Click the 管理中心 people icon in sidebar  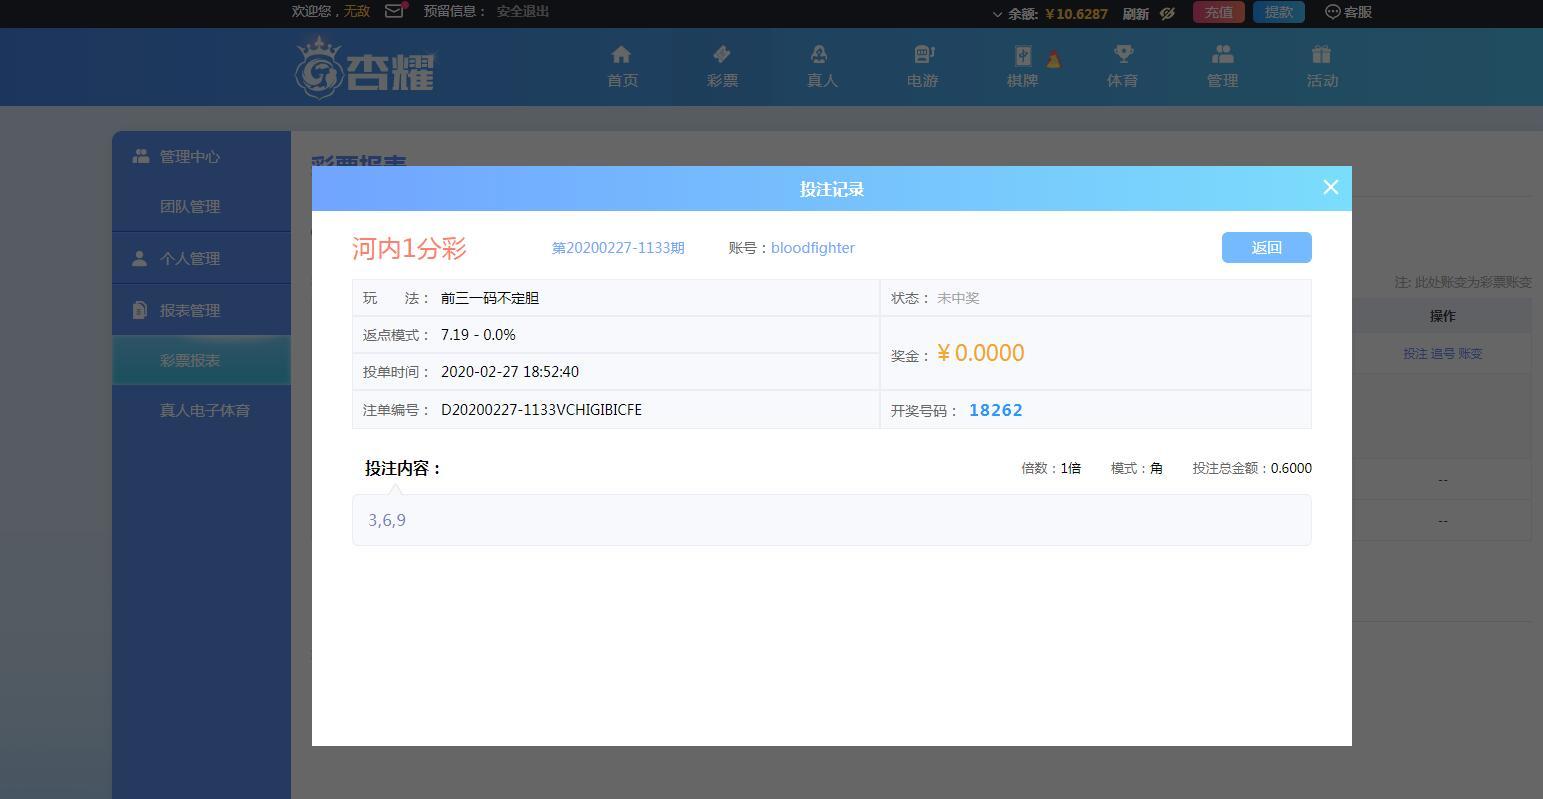[140, 156]
